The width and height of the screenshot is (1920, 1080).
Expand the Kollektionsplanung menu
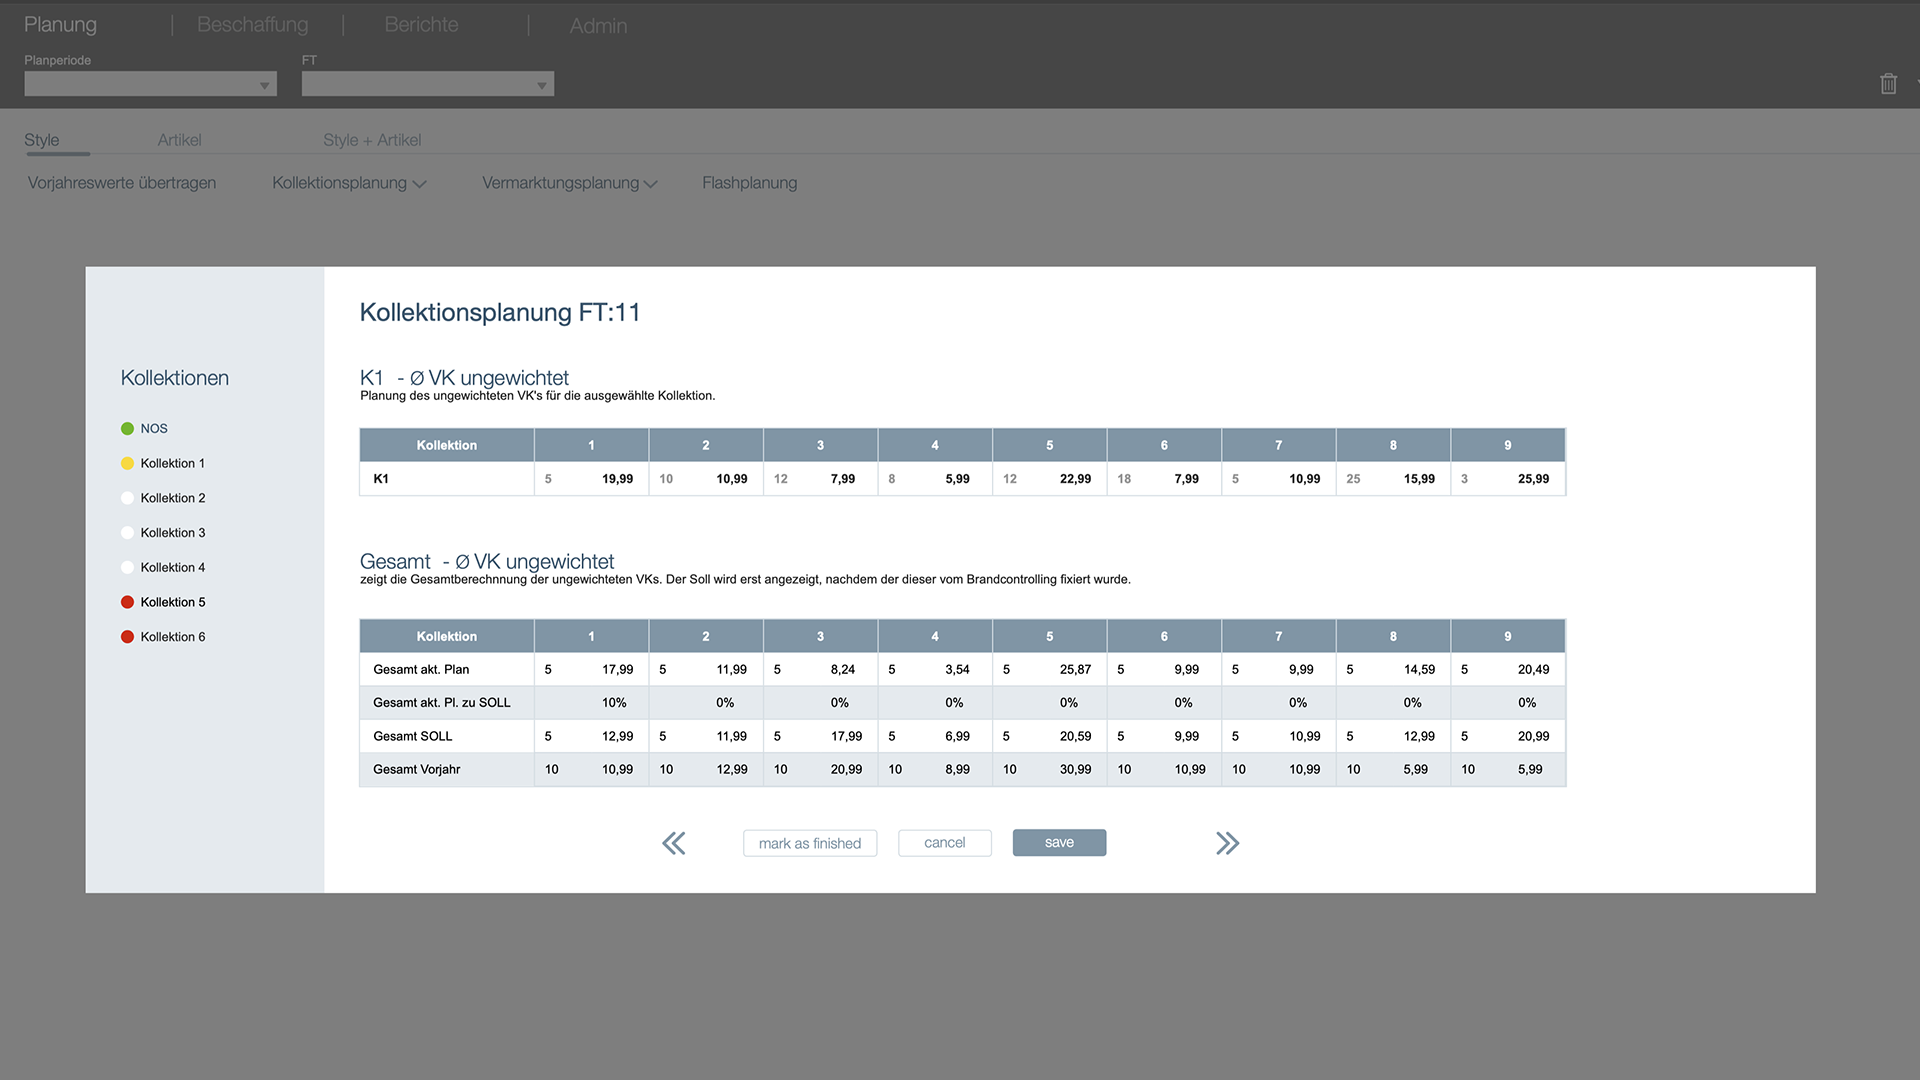(x=349, y=183)
